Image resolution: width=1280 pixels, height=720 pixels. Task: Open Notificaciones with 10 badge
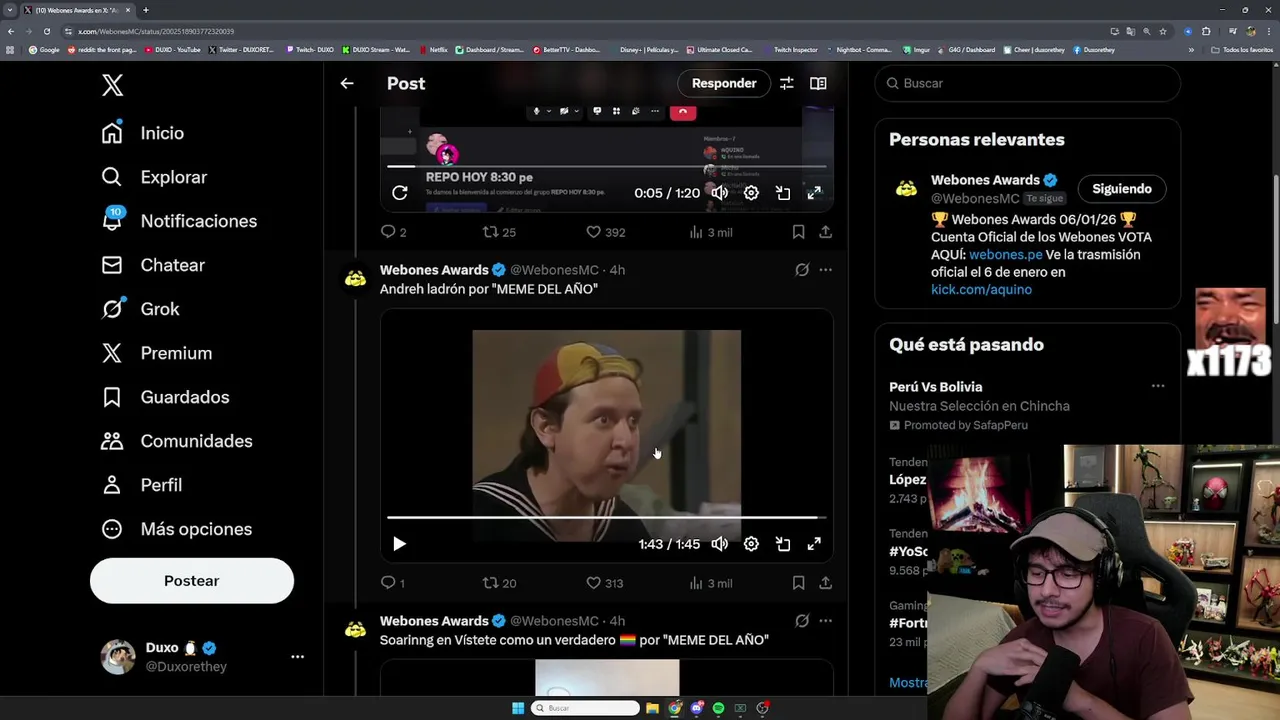click(x=179, y=221)
